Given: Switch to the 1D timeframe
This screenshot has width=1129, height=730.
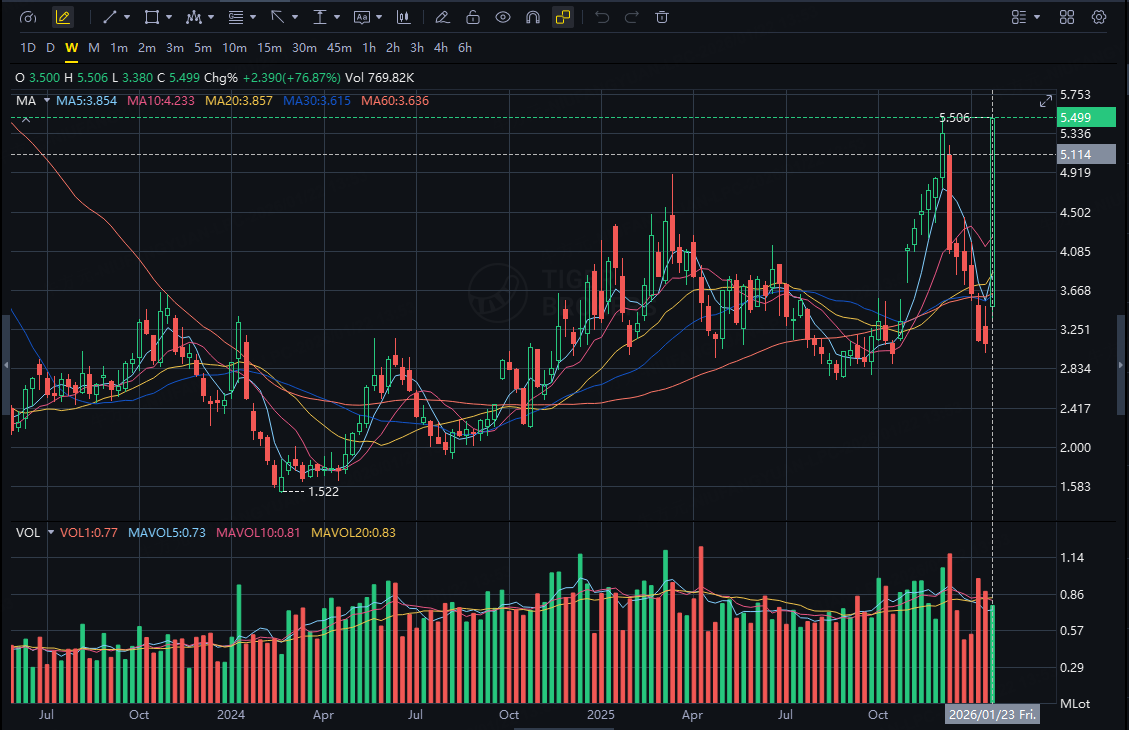Looking at the screenshot, I should pyautogui.click(x=28, y=48).
